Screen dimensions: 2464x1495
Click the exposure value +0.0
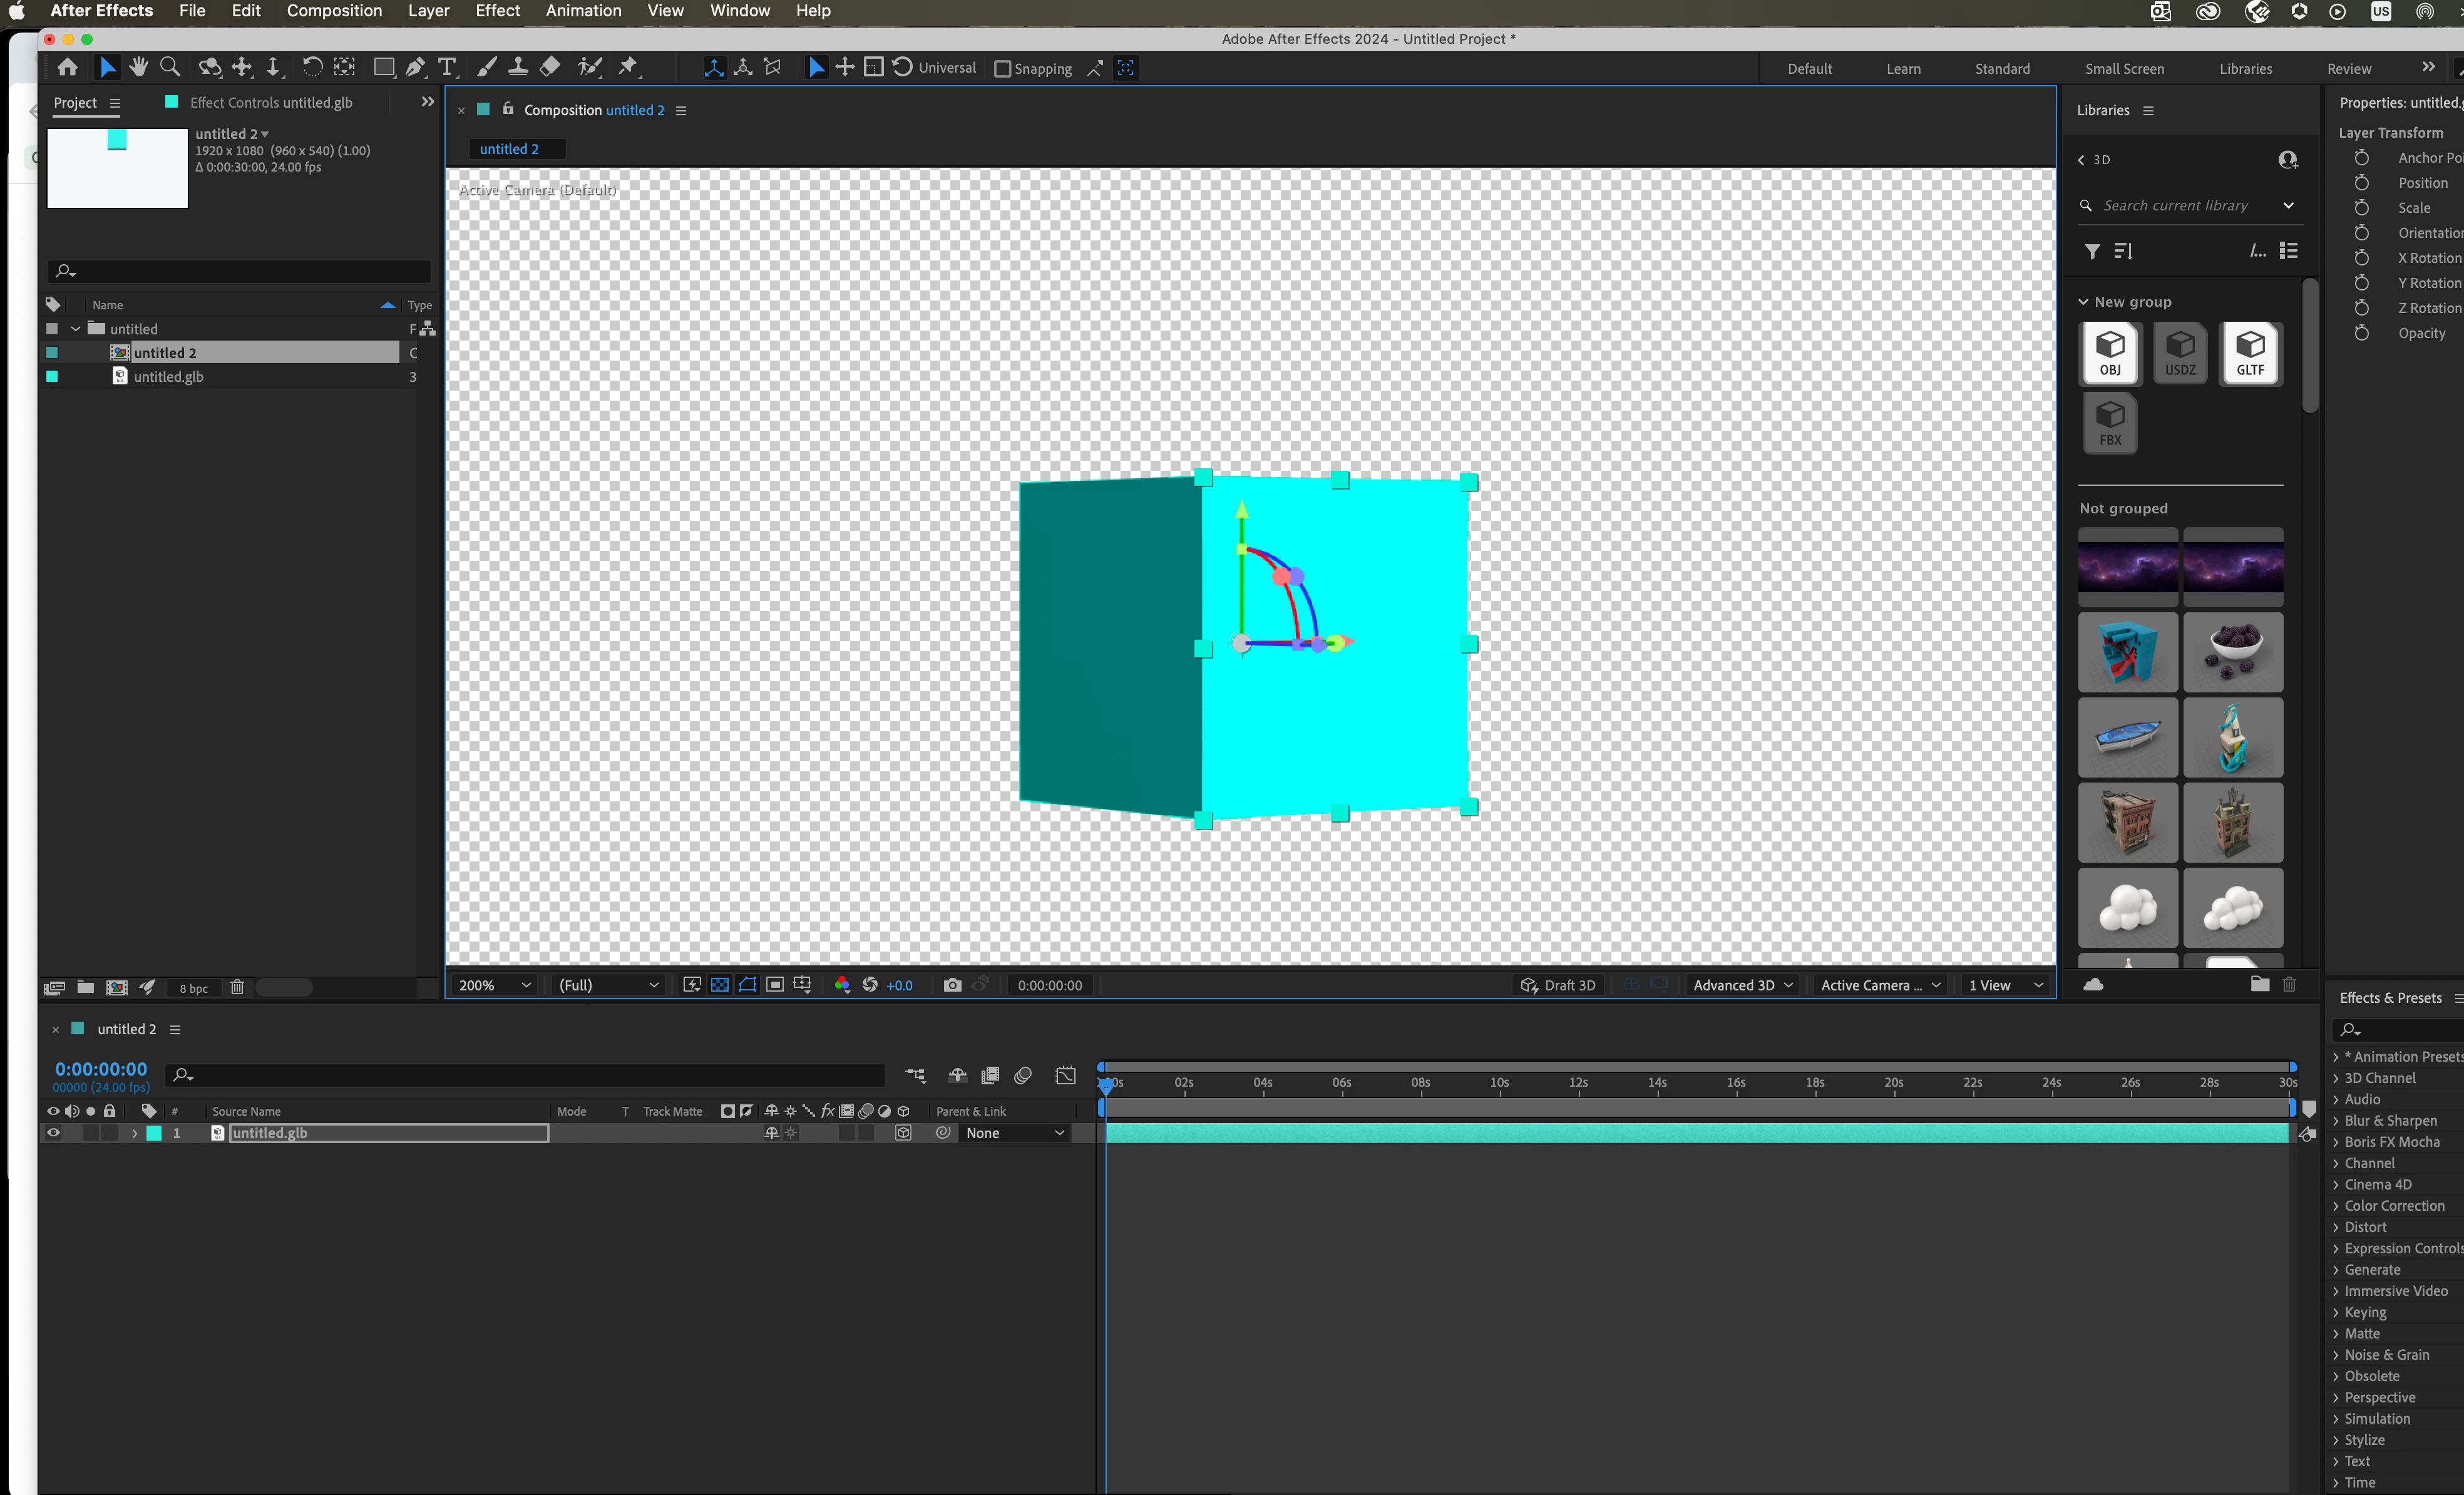point(899,985)
